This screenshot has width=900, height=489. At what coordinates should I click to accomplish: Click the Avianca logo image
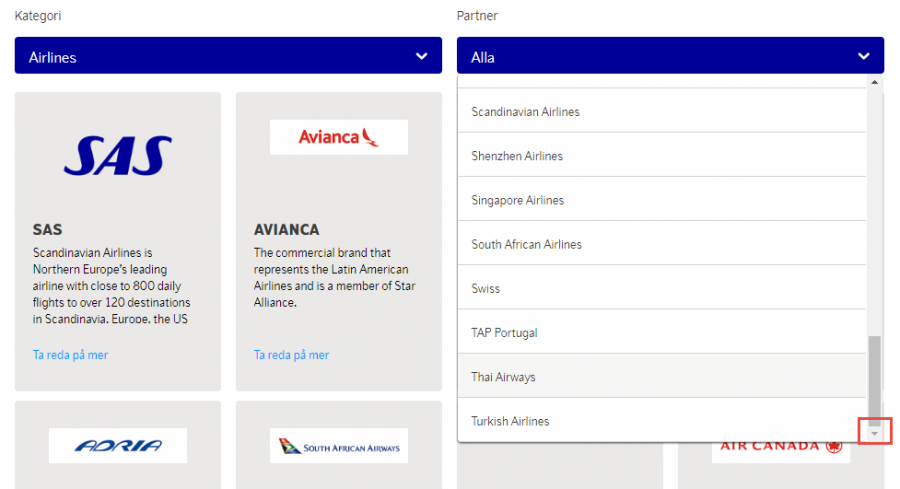click(339, 137)
